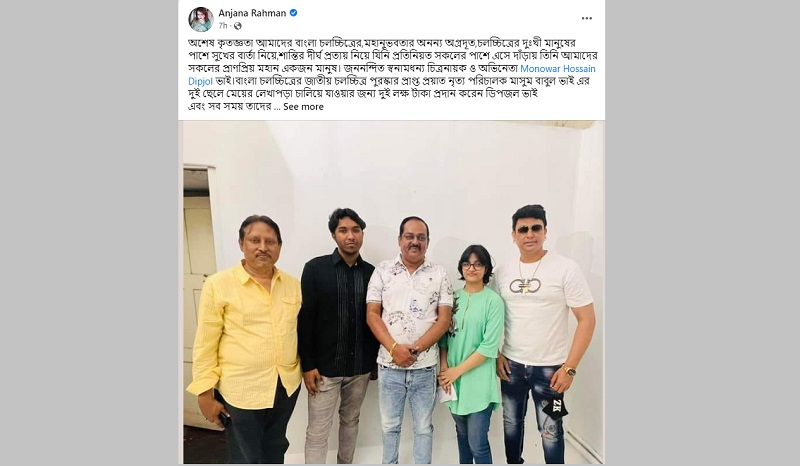Click the gold wristwatch in the photo
Screen dimensions: 800x466
point(569,370)
